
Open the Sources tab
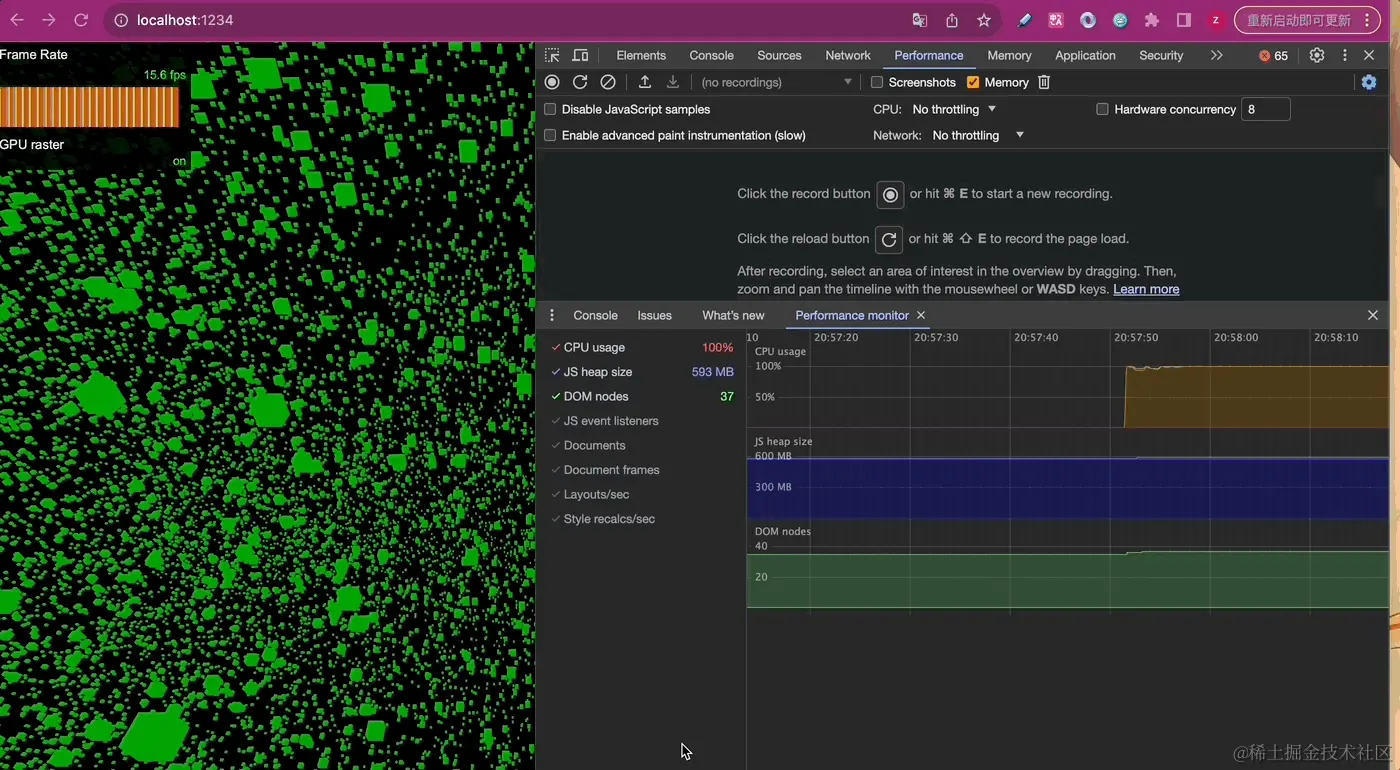pos(779,56)
